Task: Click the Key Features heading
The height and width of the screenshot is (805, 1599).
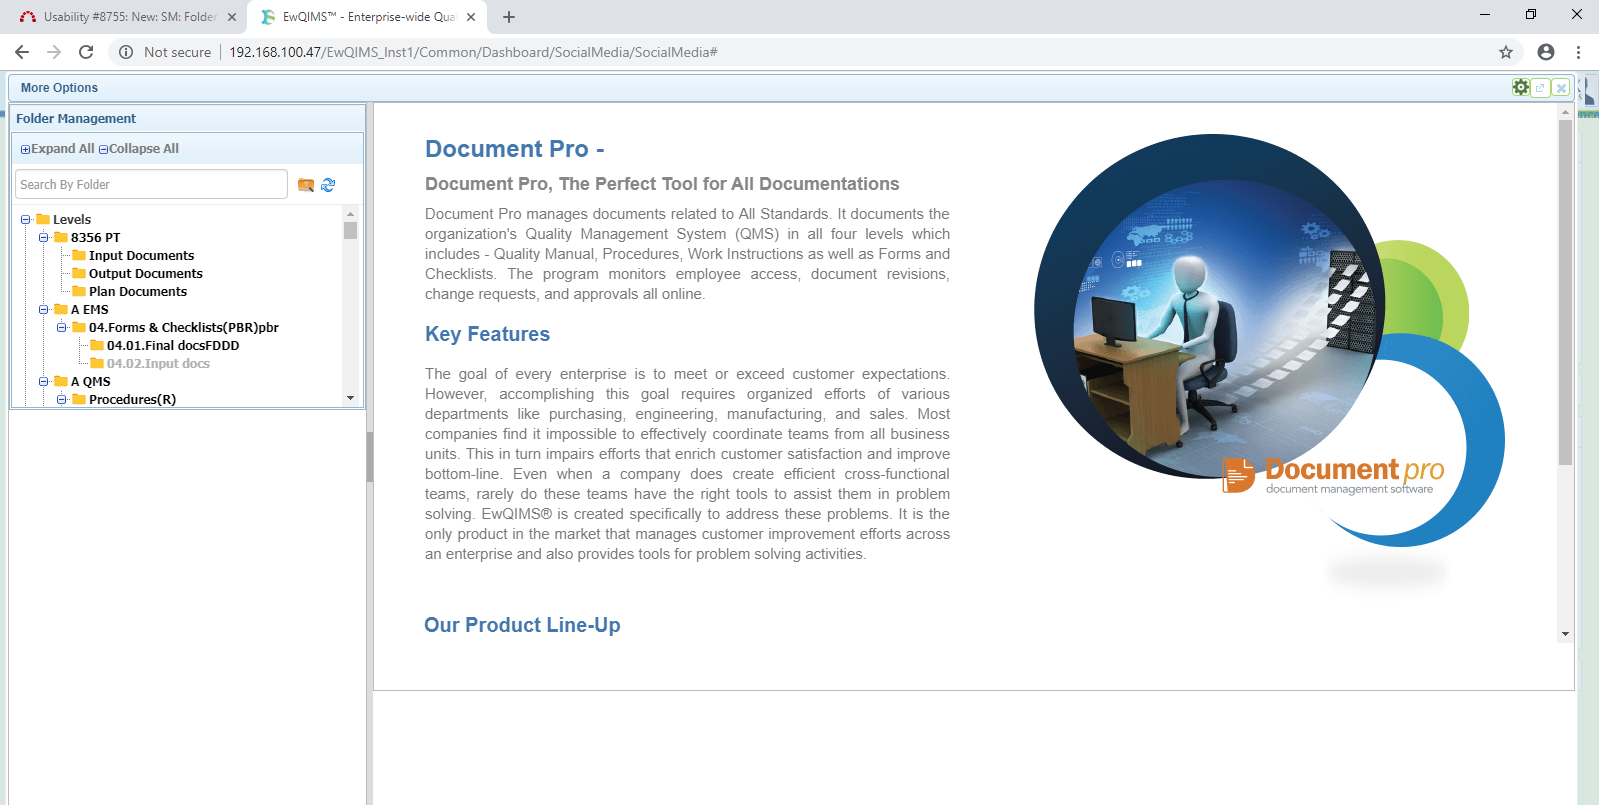Action: click(x=487, y=334)
